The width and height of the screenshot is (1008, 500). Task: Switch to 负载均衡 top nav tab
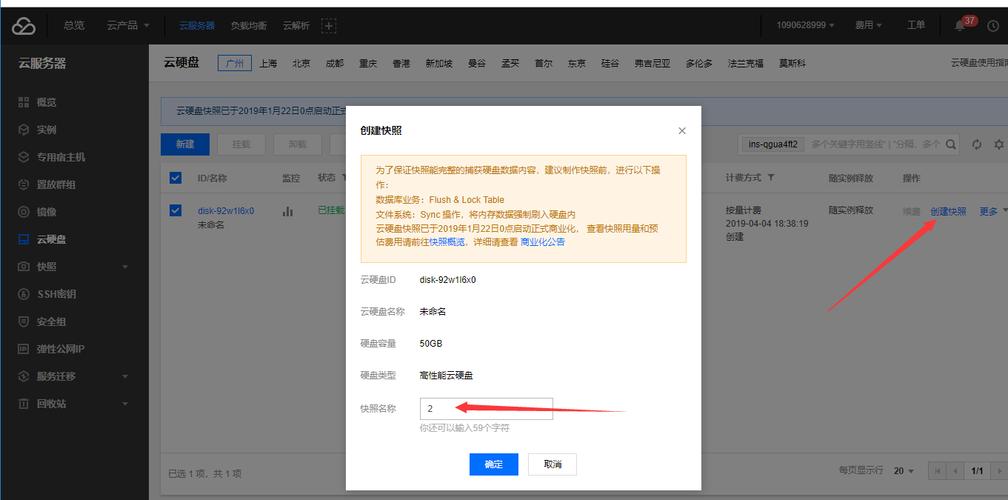[249, 26]
